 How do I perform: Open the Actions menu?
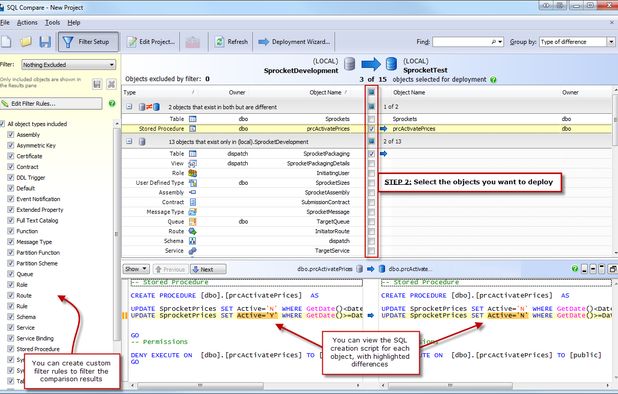pos(27,22)
